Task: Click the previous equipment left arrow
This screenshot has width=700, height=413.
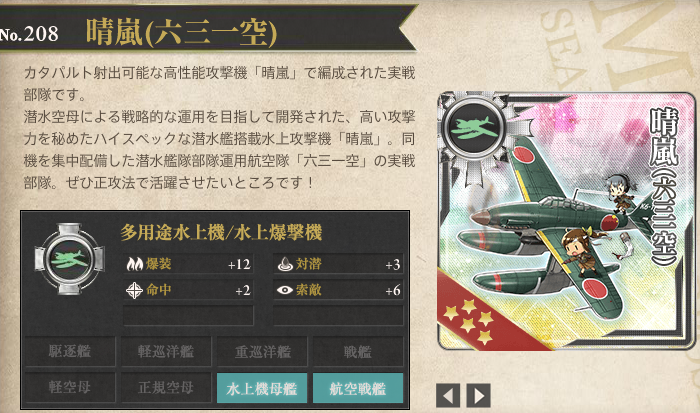Action: click(x=448, y=395)
